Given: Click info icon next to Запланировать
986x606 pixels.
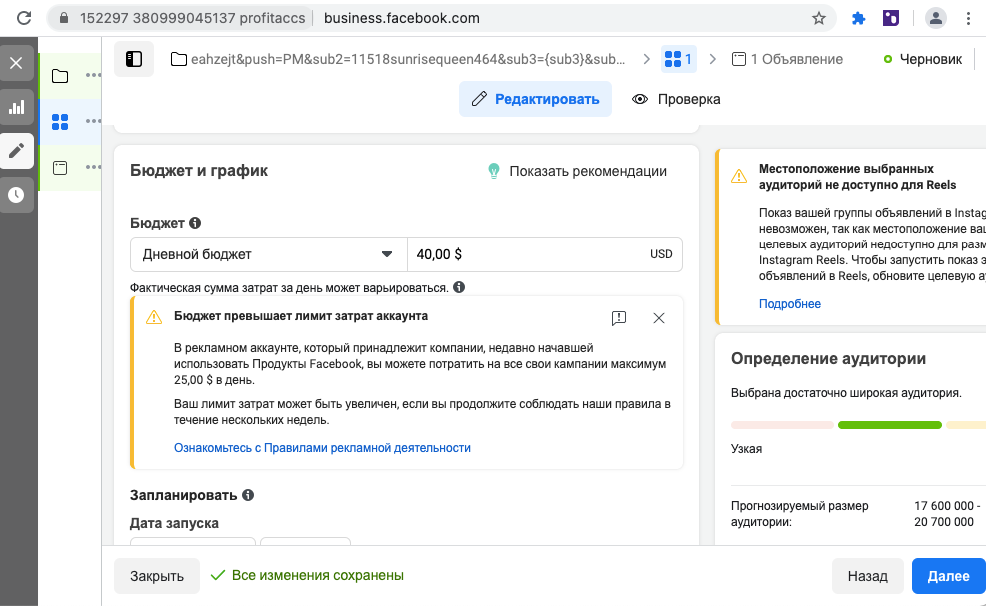Looking at the screenshot, I should (248, 495).
